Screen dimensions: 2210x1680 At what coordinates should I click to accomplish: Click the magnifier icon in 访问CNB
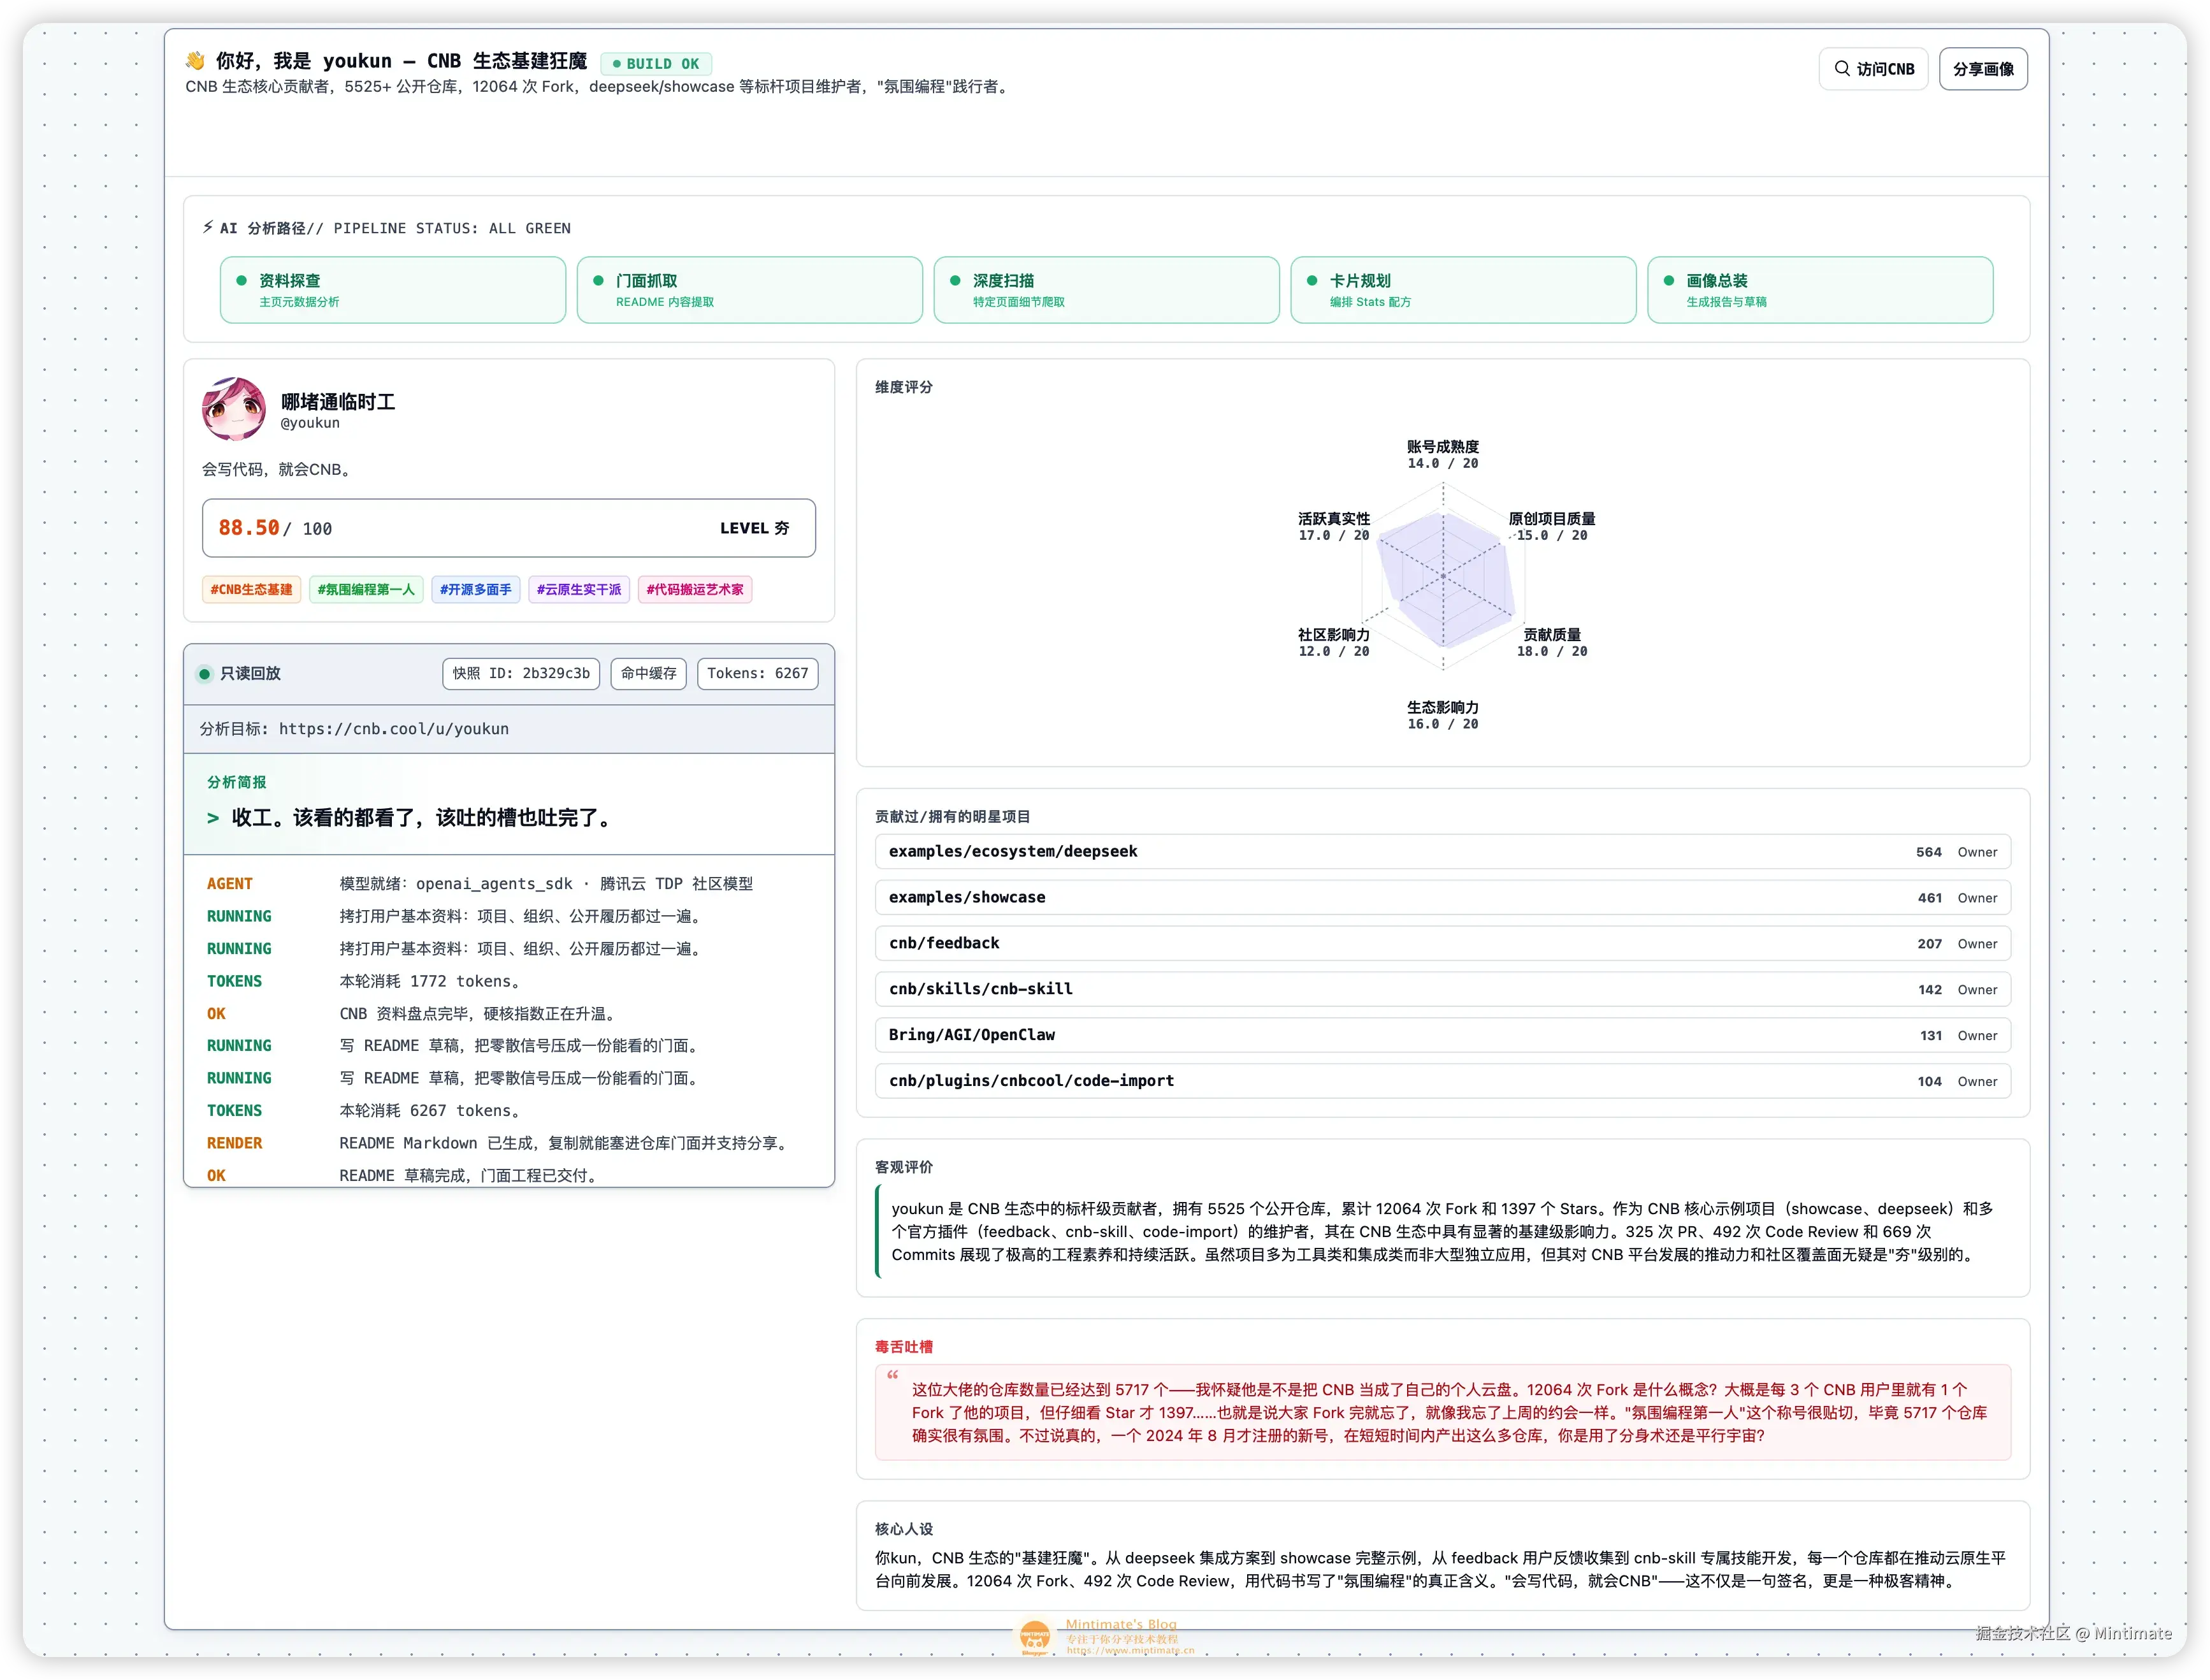1841,69
